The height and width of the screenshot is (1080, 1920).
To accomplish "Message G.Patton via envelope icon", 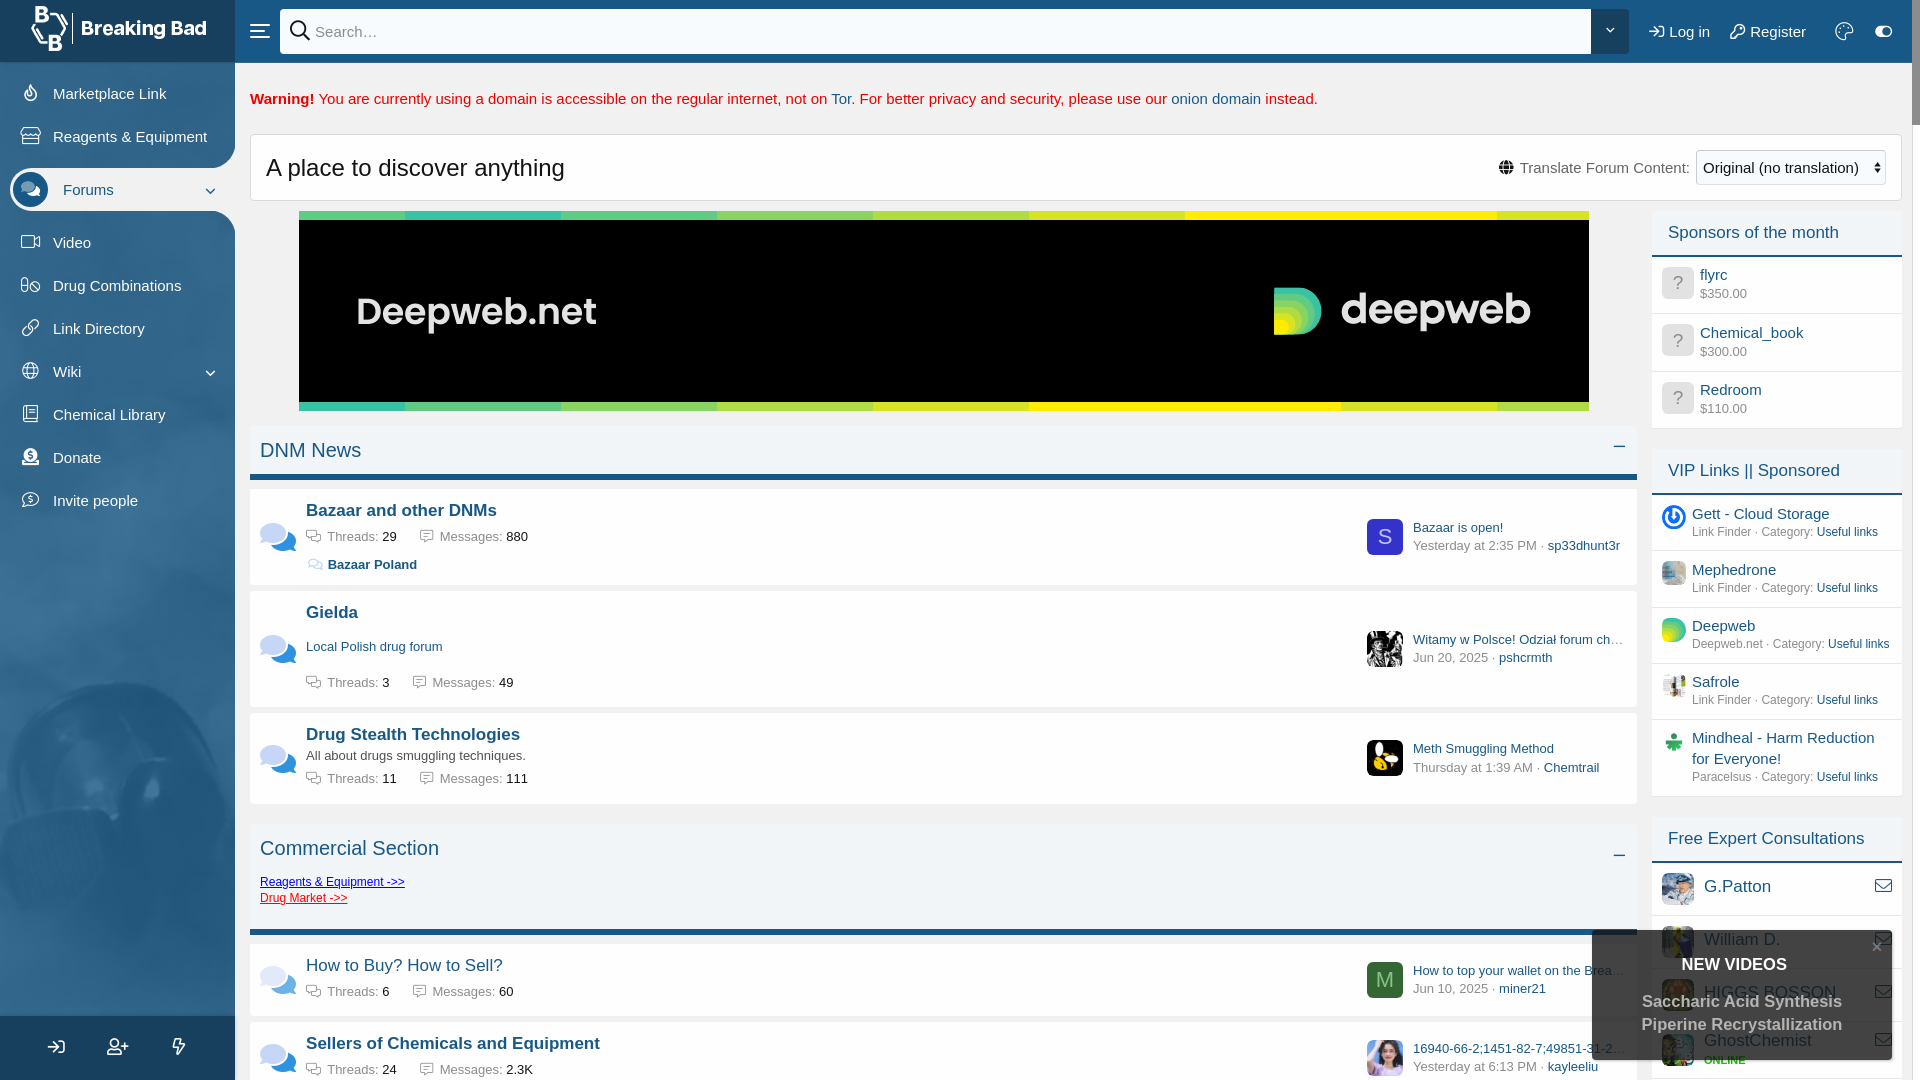I will point(1883,886).
